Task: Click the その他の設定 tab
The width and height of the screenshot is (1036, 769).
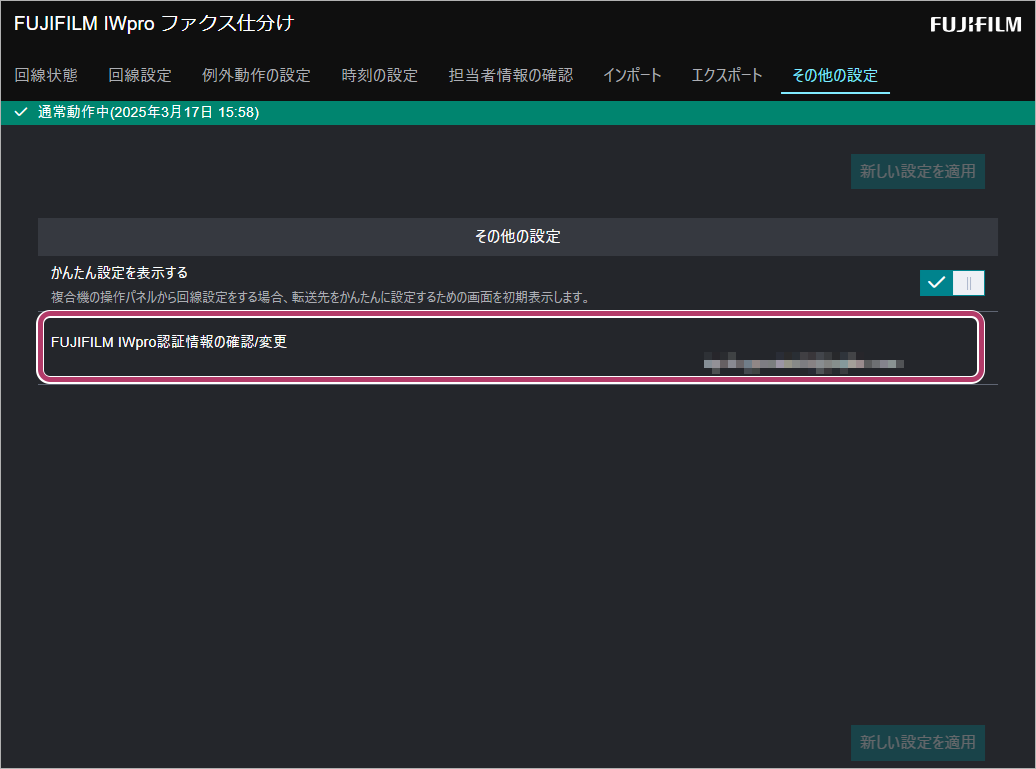Action: click(835, 75)
